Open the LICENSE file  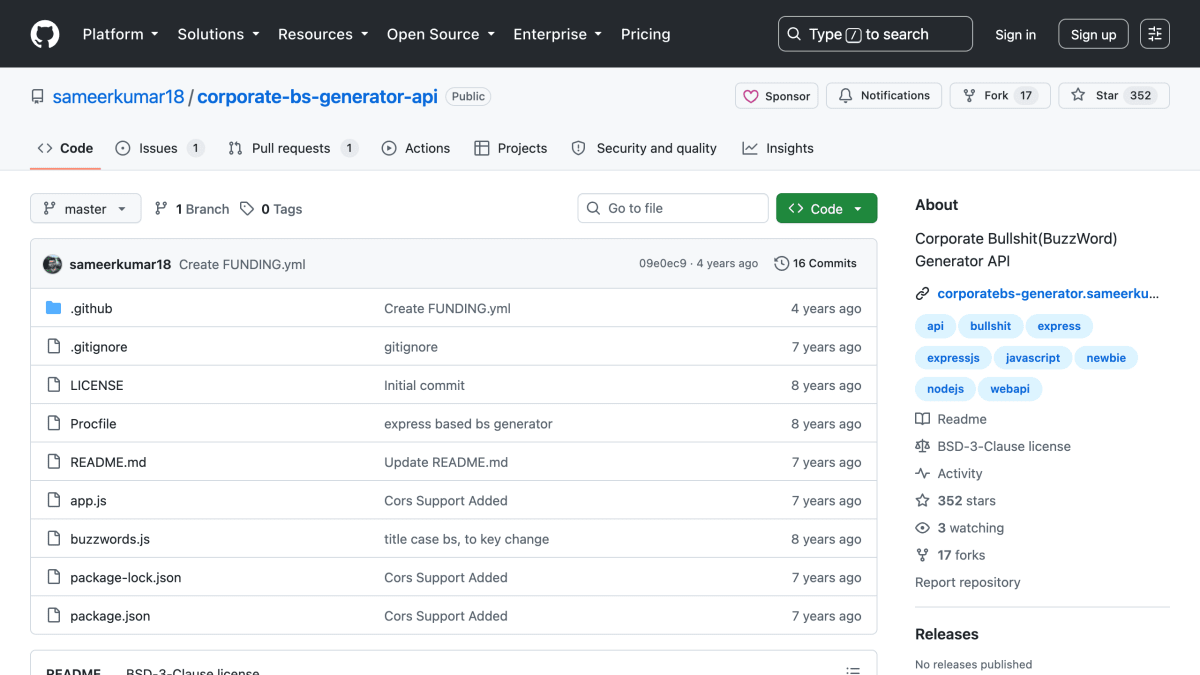(97, 385)
